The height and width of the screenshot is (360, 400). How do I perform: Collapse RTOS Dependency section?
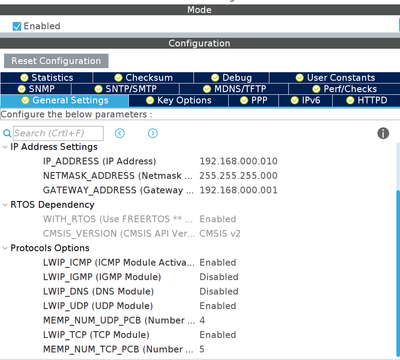click(5, 205)
